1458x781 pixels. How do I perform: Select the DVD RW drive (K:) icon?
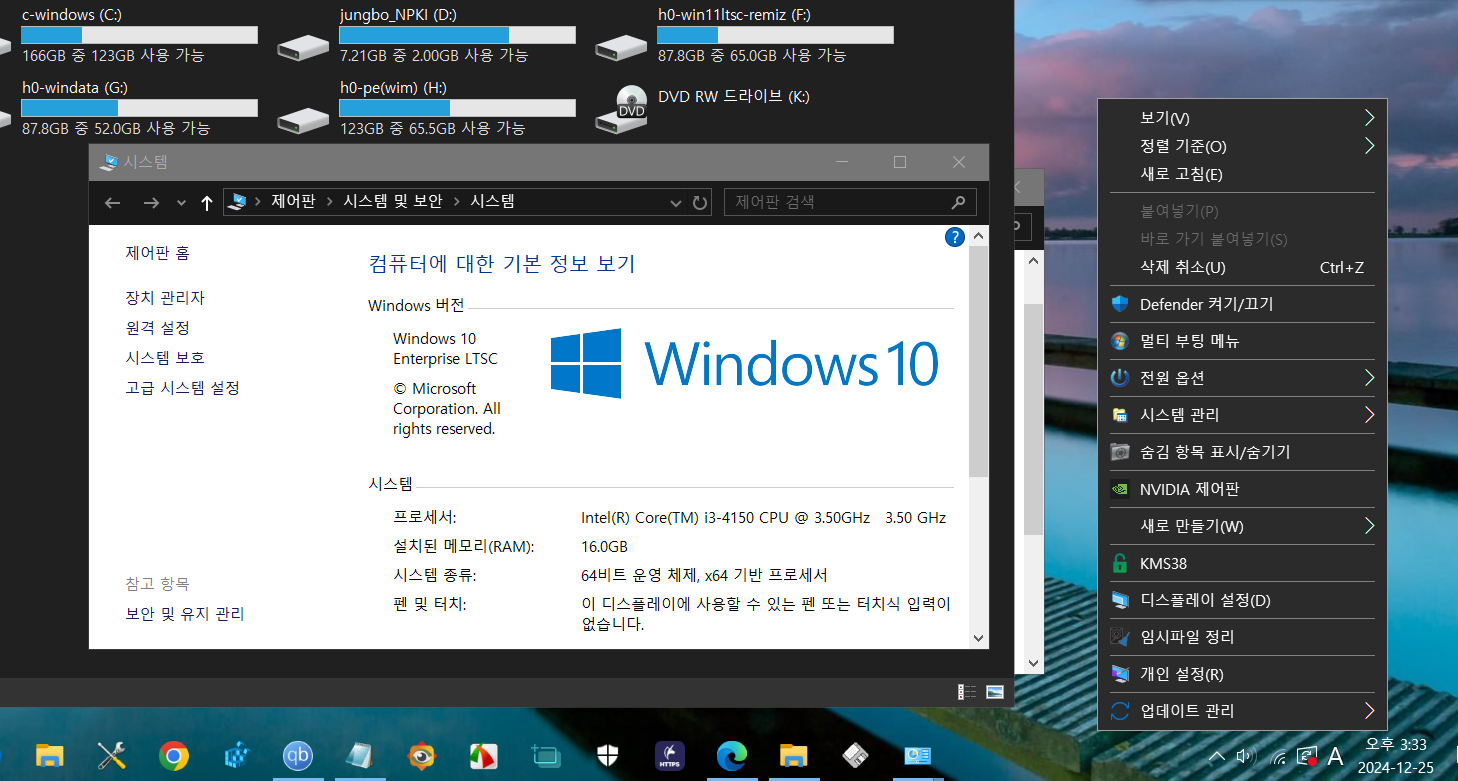[621, 109]
